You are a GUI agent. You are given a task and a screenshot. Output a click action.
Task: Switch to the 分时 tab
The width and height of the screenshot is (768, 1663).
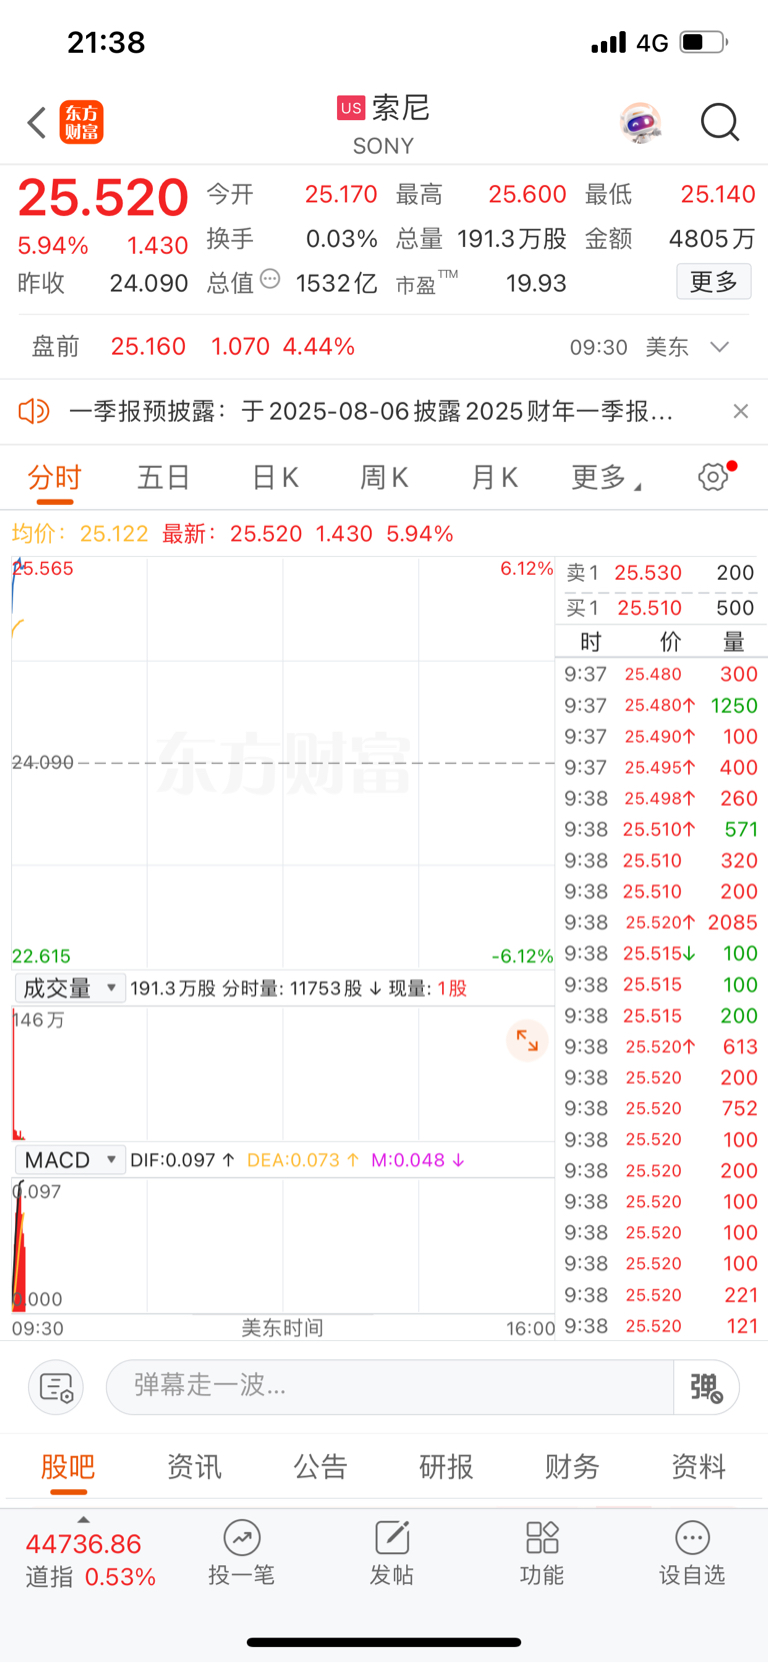pyautogui.click(x=54, y=478)
